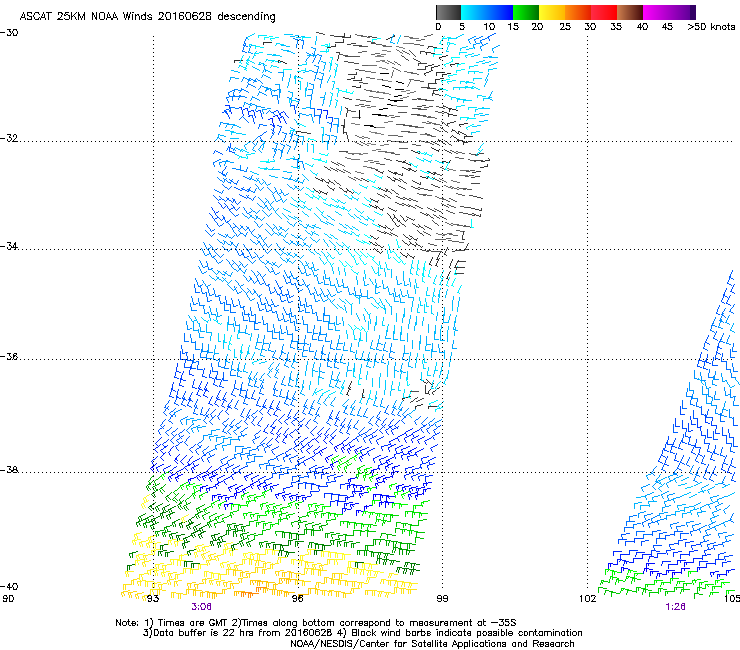Click the latitude label '-32'

[x=9, y=138]
